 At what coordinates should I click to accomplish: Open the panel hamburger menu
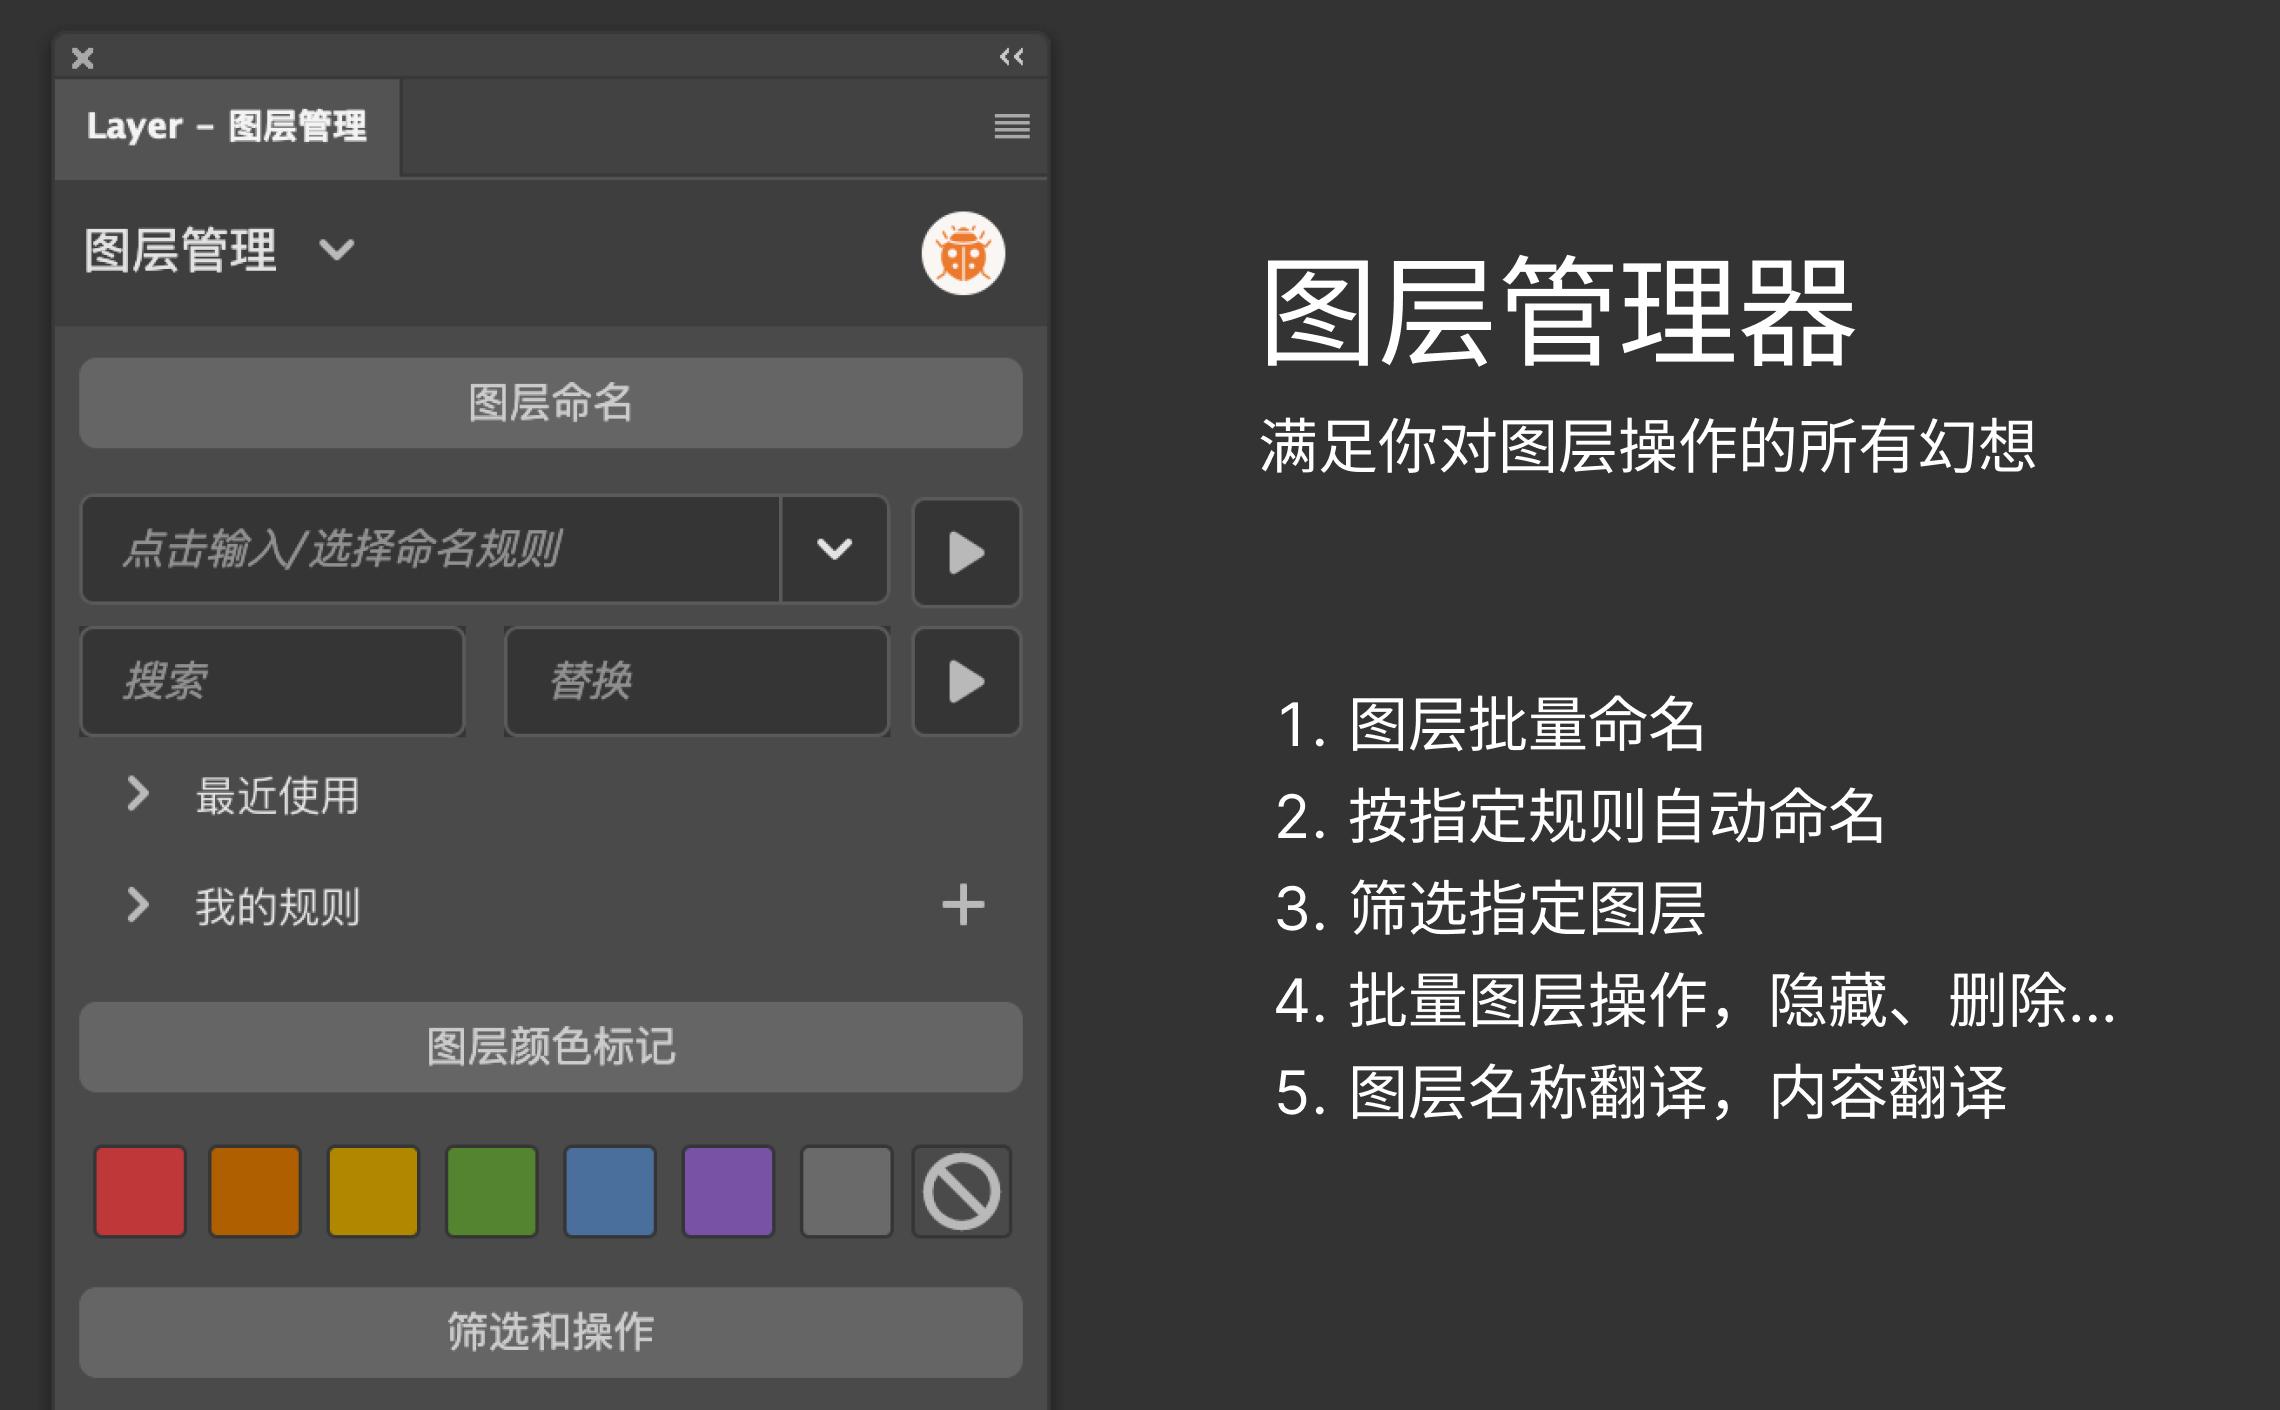(x=1011, y=126)
